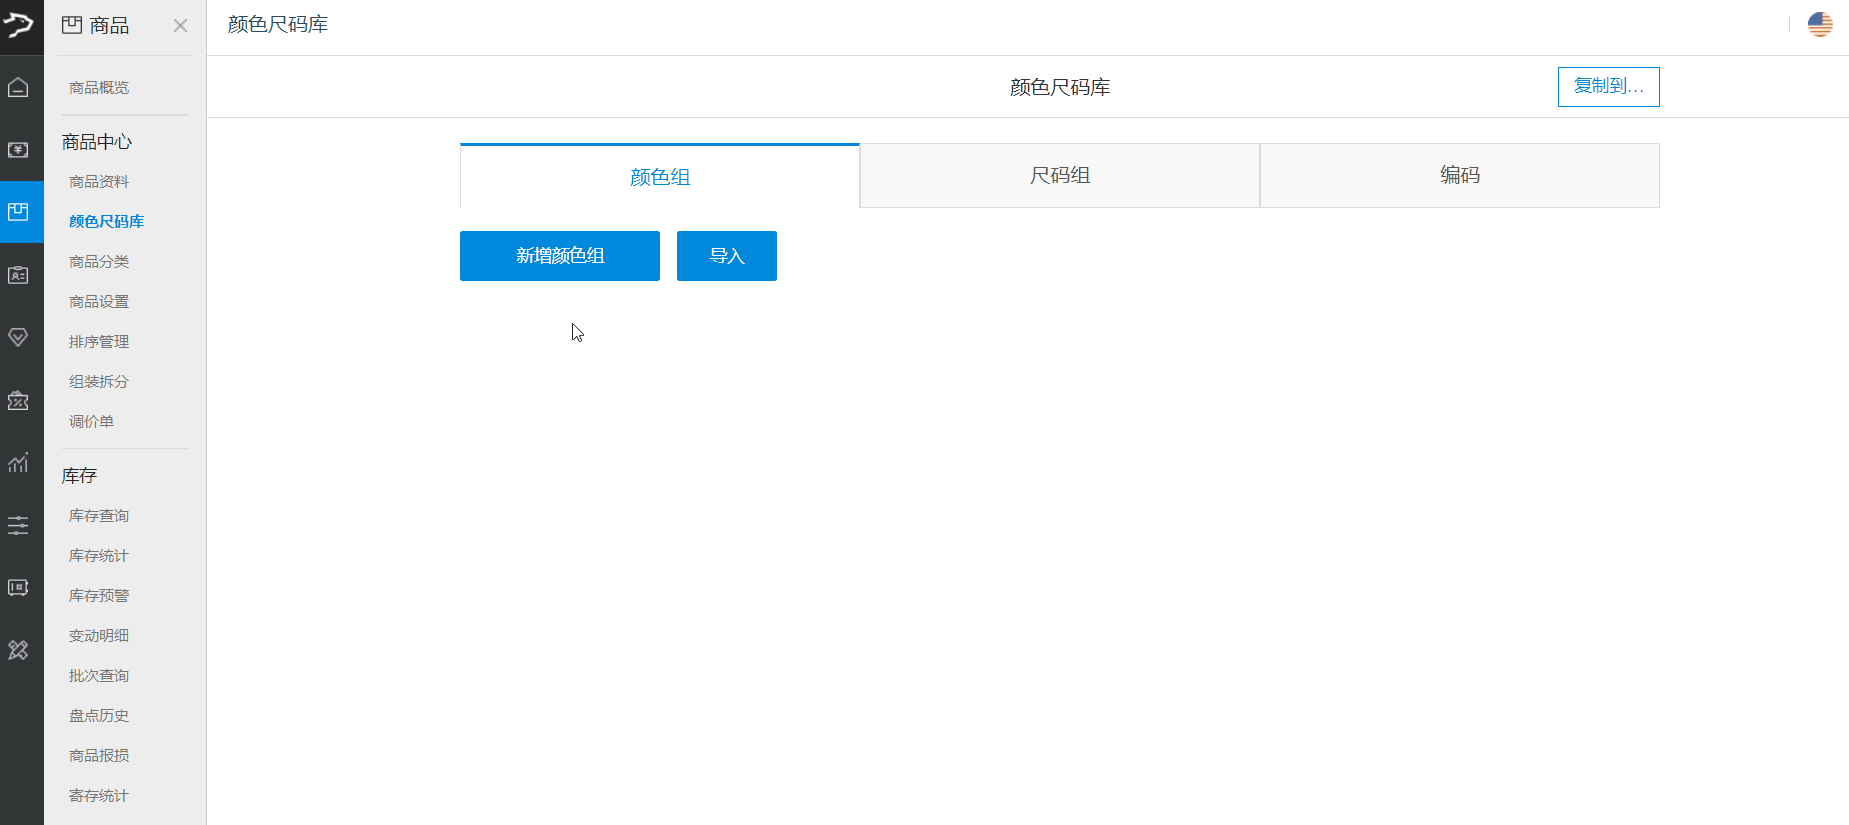Click the 导入 button
Viewport: 1849px width, 825px height.
point(727,256)
